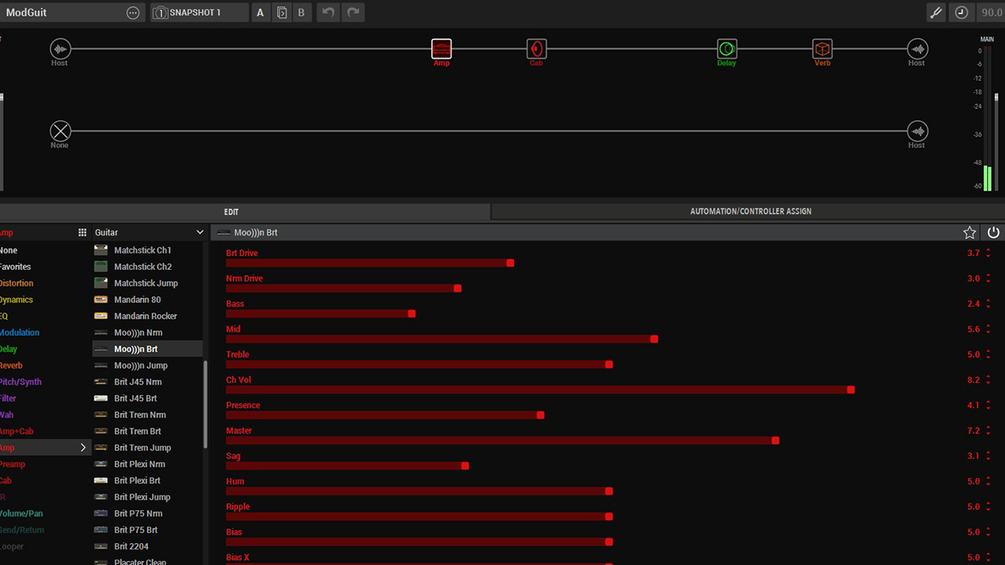Choose the Volume/Pan category
Screen dimensions: 1005x565
[x=21, y=513]
